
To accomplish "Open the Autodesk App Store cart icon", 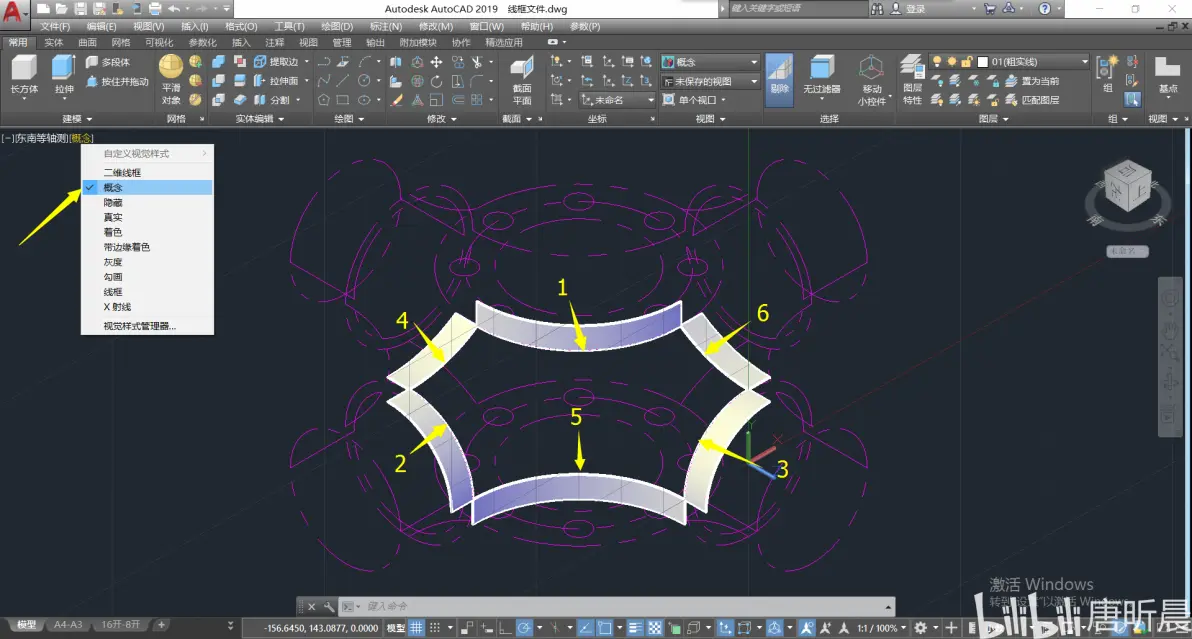I will point(990,8).
